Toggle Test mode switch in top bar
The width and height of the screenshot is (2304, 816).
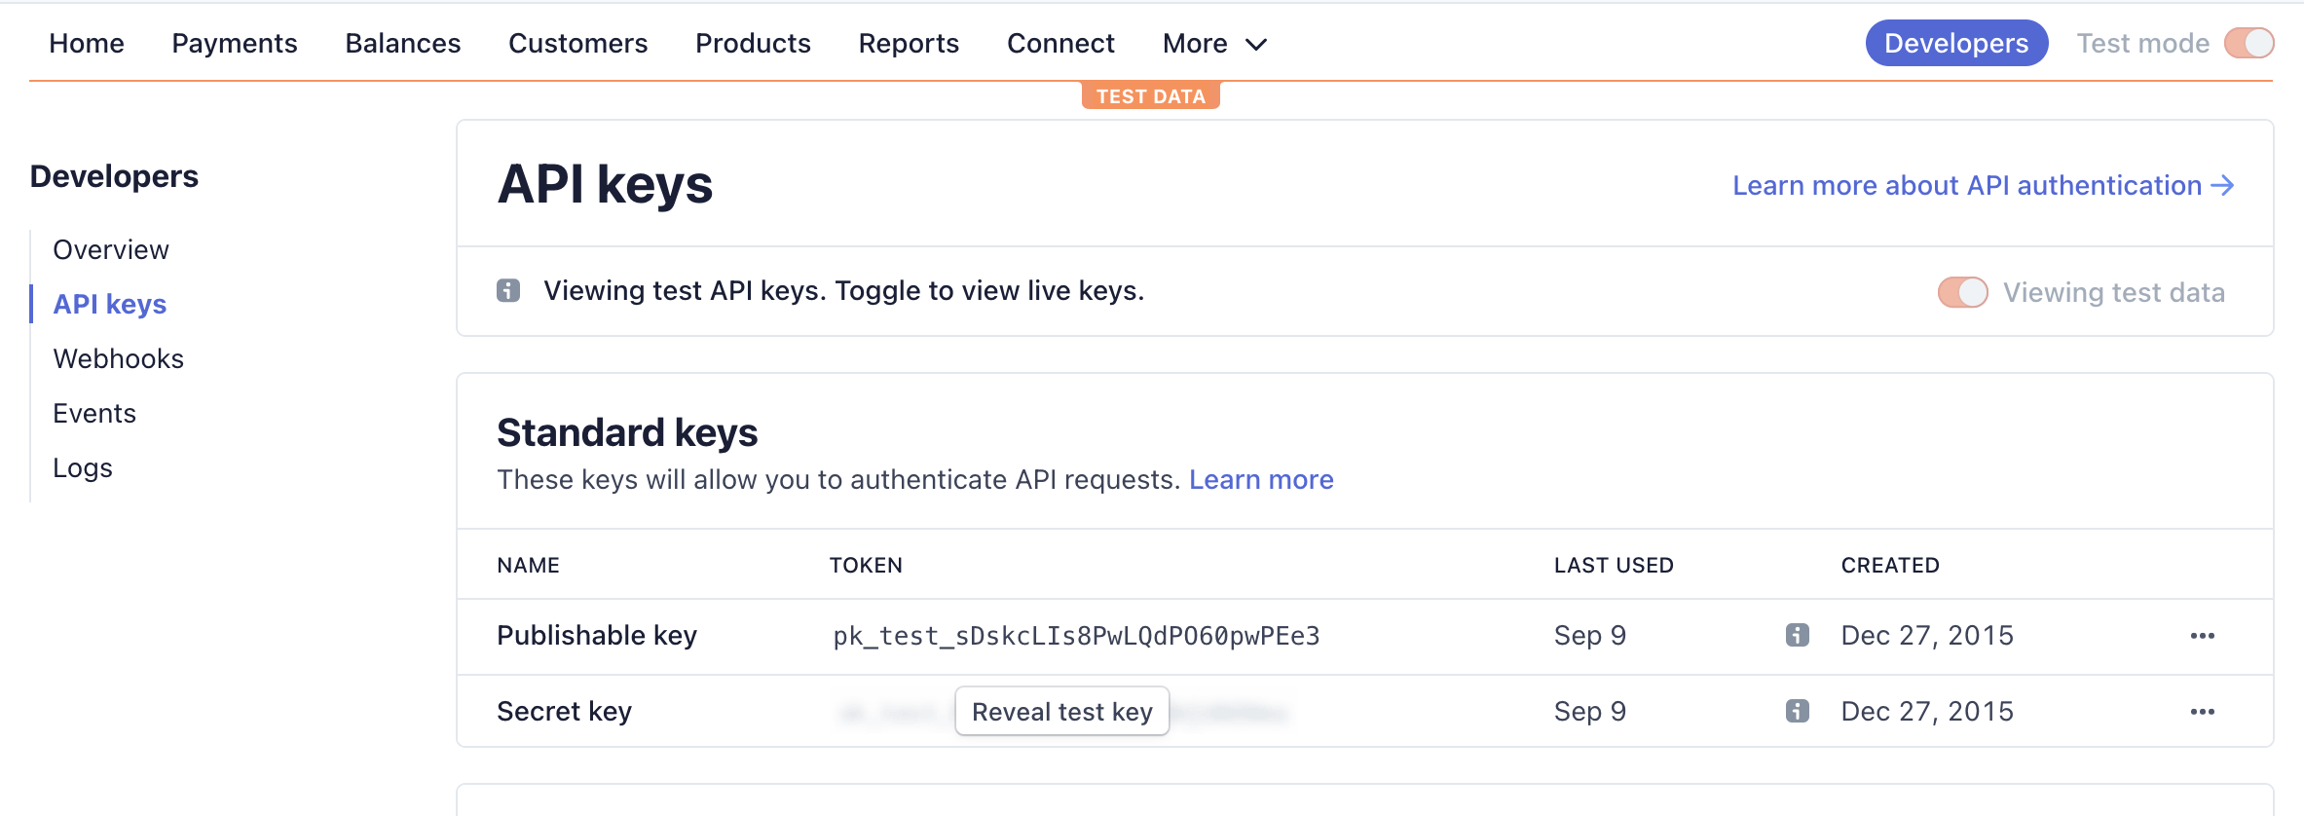pos(2248,43)
